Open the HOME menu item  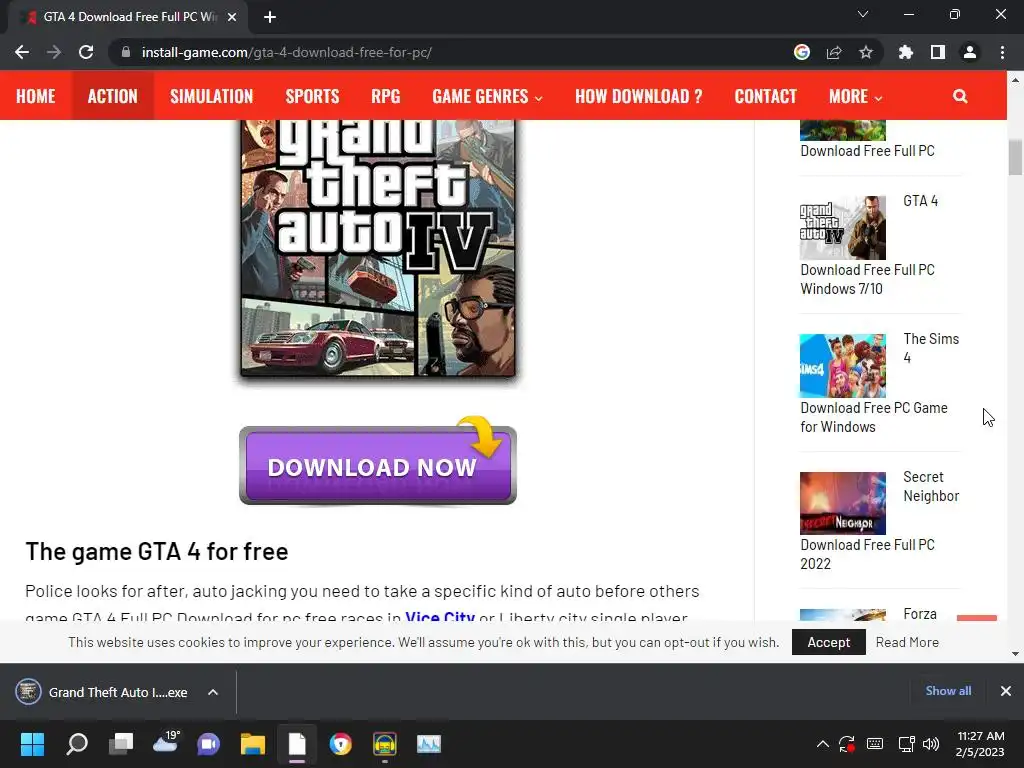click(x=36, y=96)
